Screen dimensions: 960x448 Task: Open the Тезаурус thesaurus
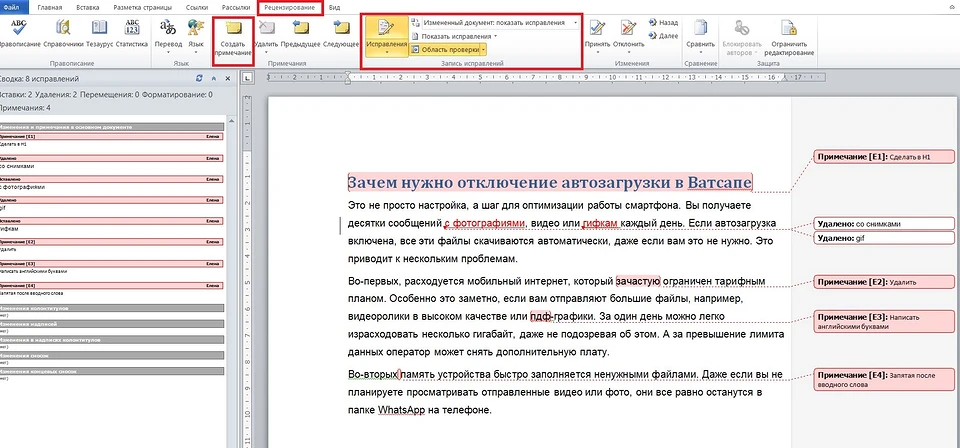point(99,34)
